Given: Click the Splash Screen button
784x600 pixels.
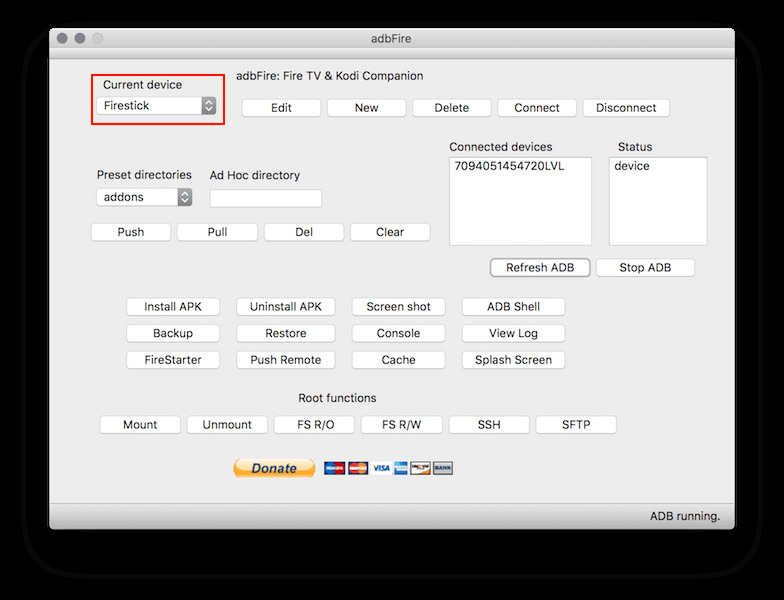Looking at the screenshot, I should coord(514,360).
